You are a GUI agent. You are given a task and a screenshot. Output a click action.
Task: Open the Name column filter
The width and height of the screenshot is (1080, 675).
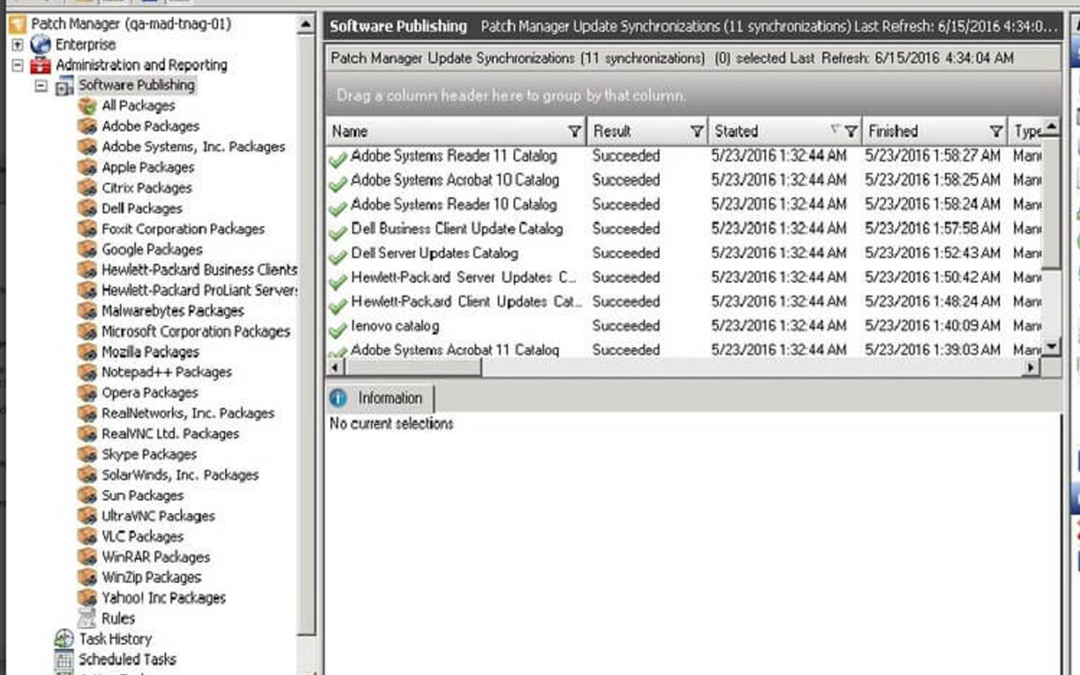pyautogui.click(x=574, y=131)
